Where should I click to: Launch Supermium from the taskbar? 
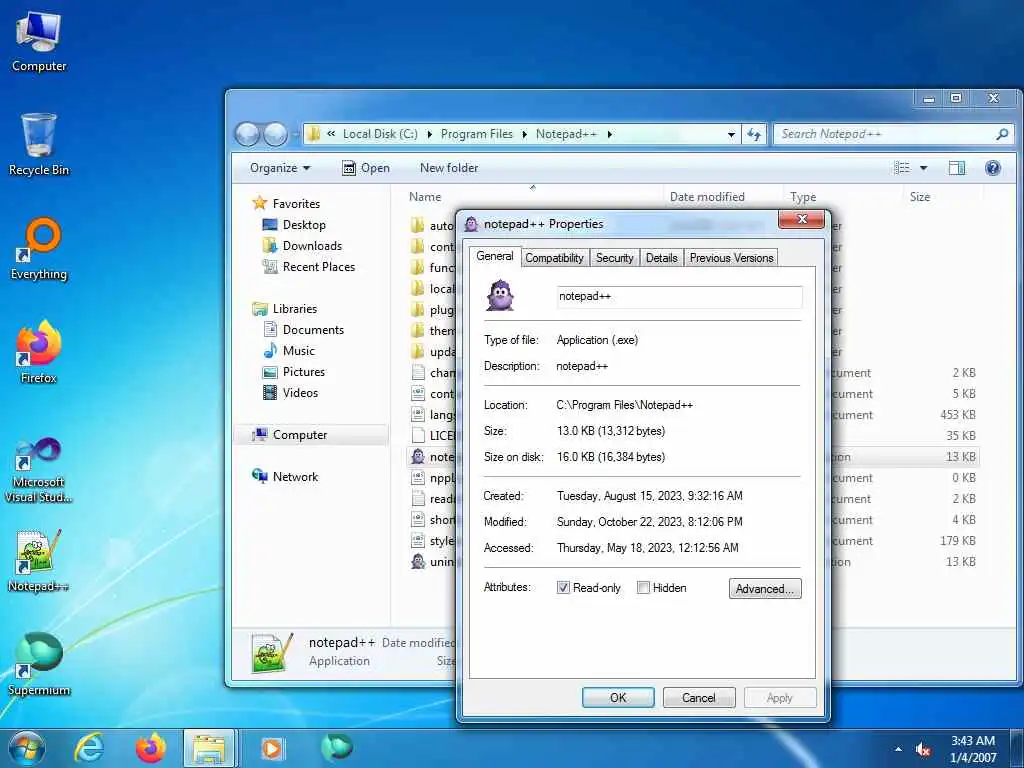(337, 747)
